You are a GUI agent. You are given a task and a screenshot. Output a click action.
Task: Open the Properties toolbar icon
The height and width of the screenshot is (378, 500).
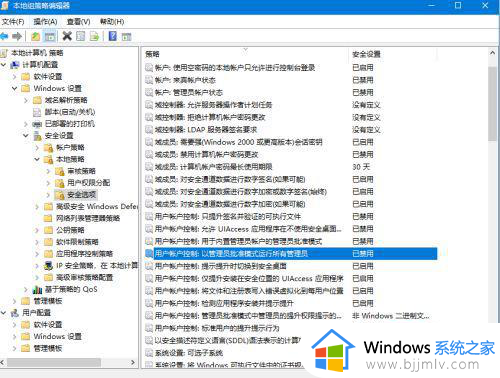point(81,36)
